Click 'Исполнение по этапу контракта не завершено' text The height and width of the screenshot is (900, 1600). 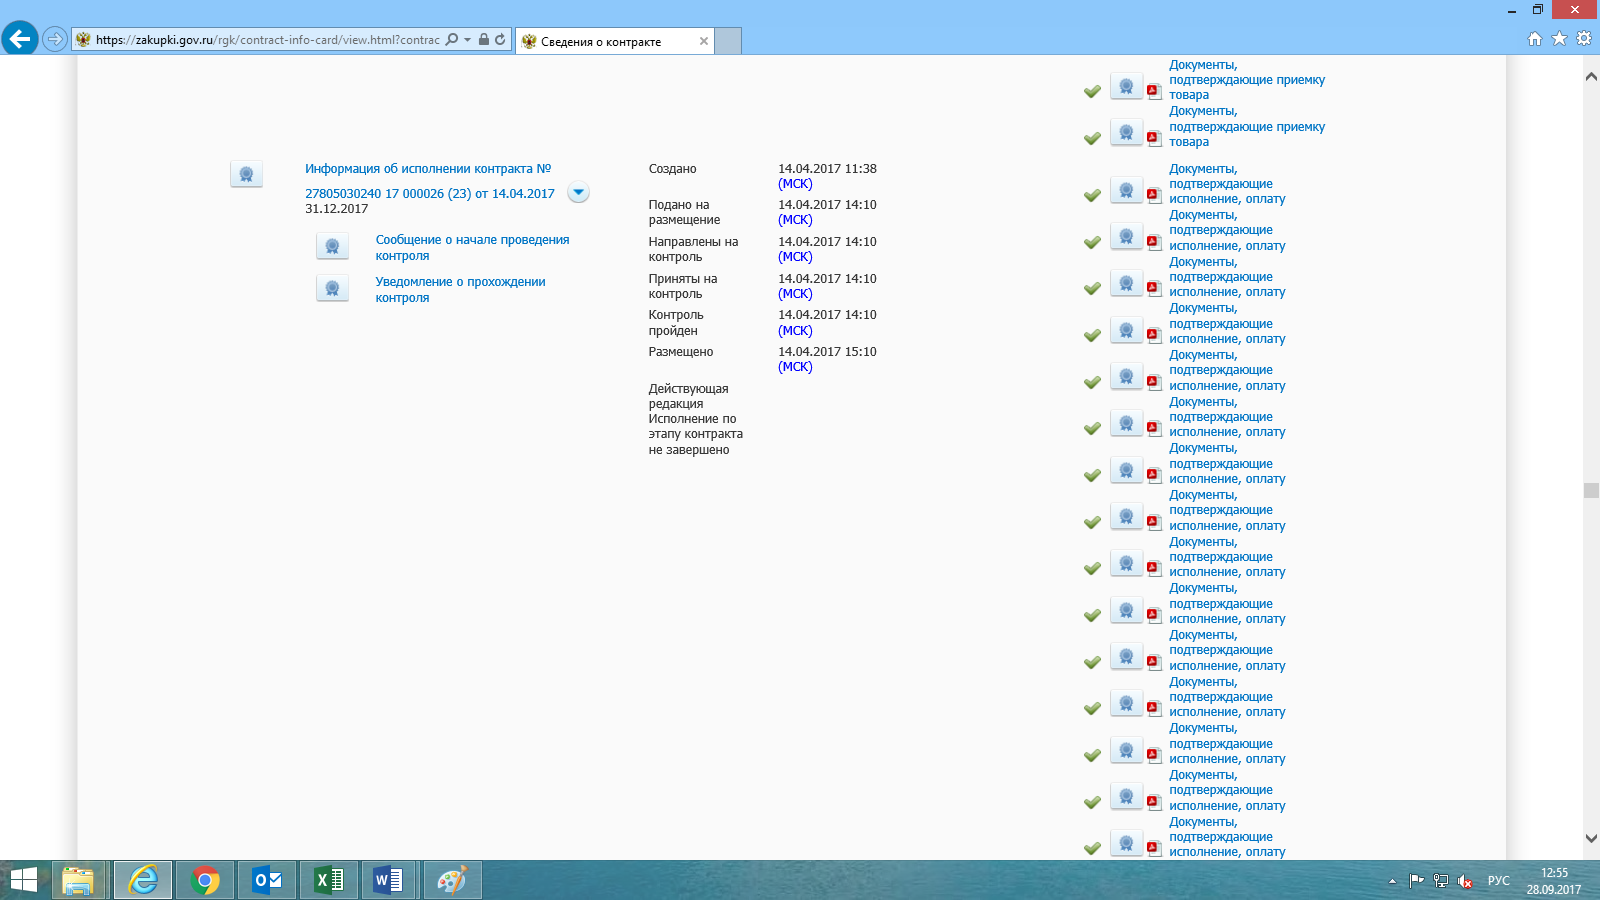[x=695, y=434]
